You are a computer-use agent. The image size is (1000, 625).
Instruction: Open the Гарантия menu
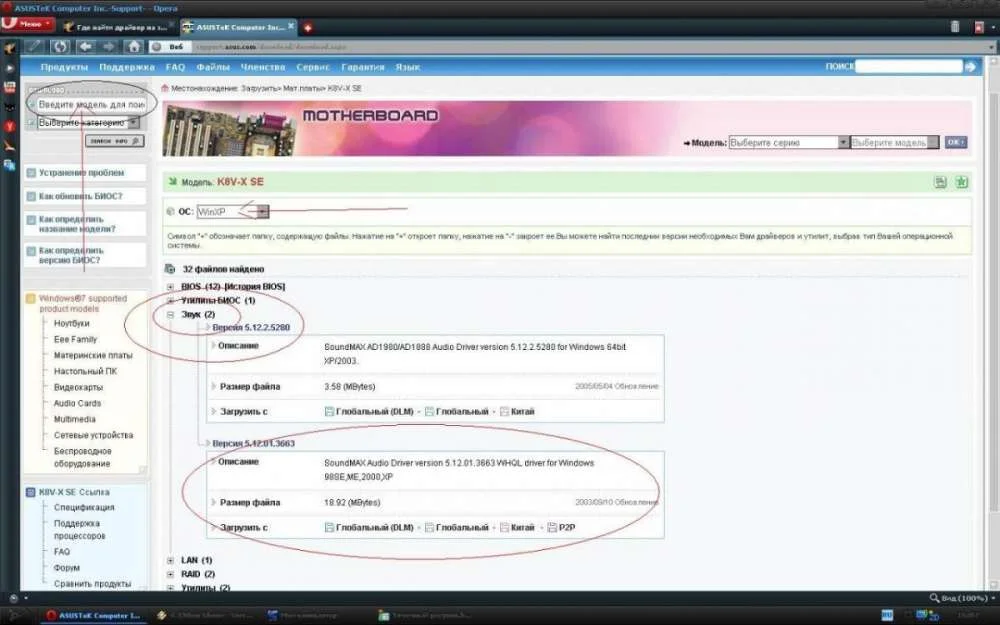tap(363, 67)
